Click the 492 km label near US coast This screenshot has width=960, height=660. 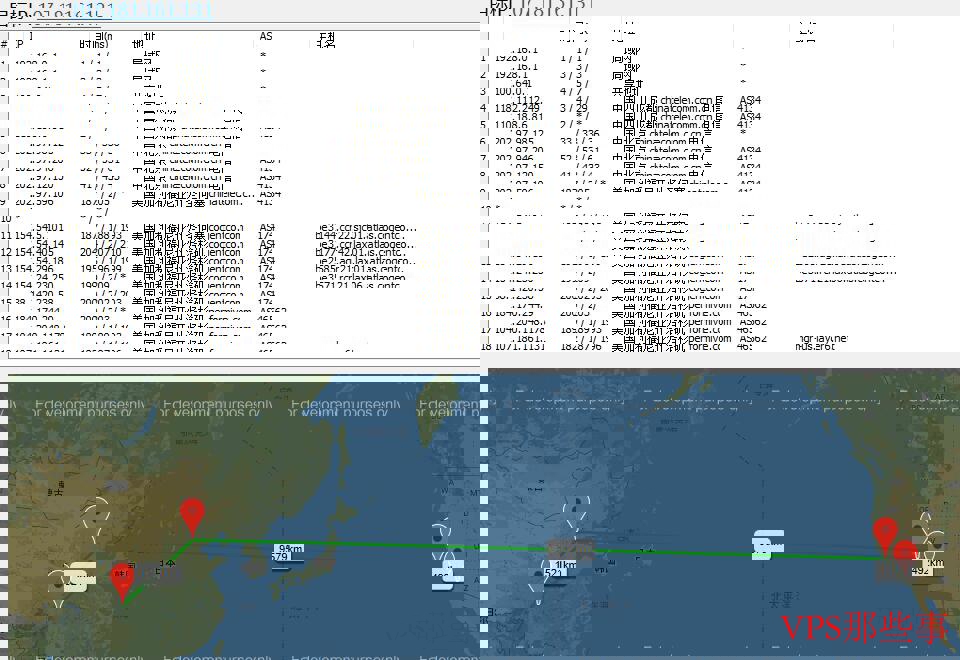pos(922,570)
